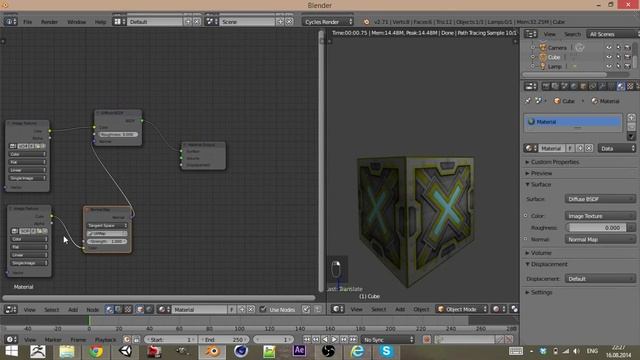Click the pivot point icon in 3D viewport header
The height and width of the screenshot is (360, 640).
pos(514,309)
